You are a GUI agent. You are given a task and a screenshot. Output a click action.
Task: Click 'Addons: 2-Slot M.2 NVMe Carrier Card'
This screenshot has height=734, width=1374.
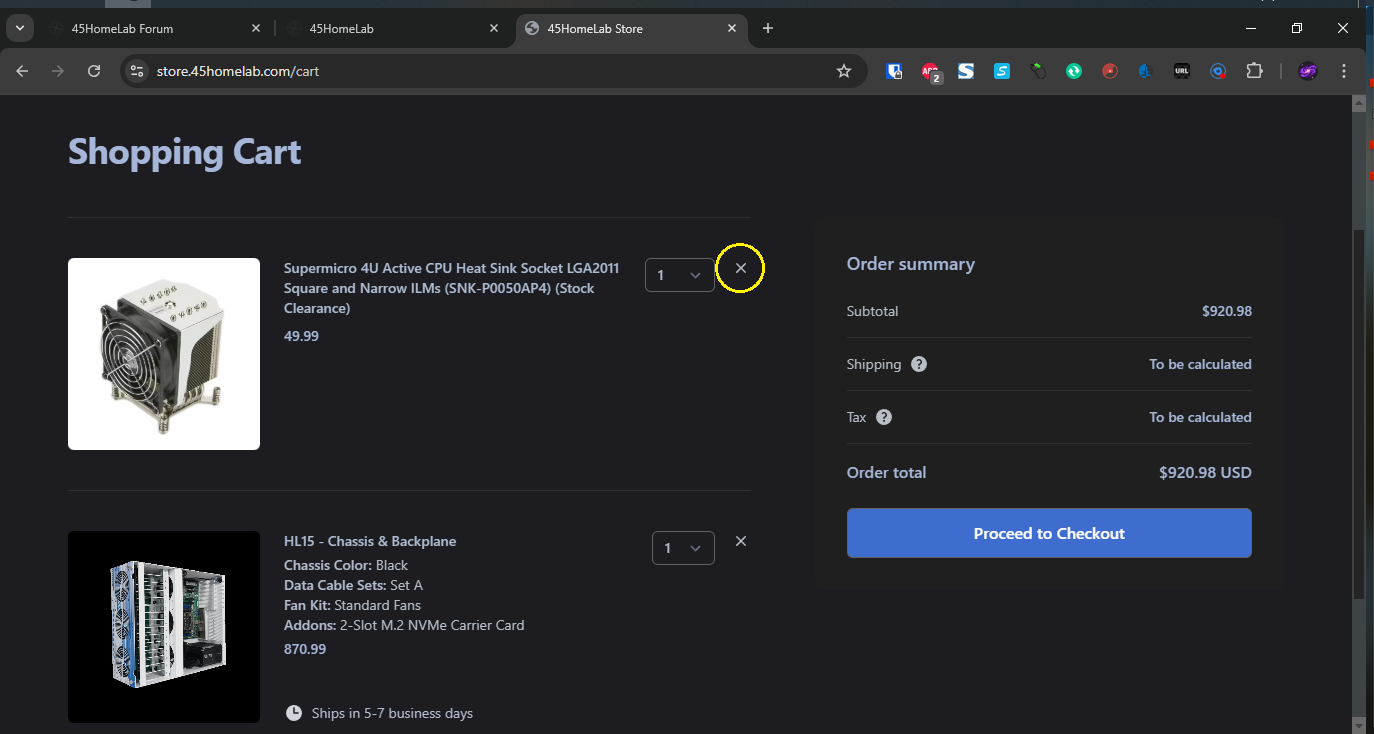[x=404, y=625]
